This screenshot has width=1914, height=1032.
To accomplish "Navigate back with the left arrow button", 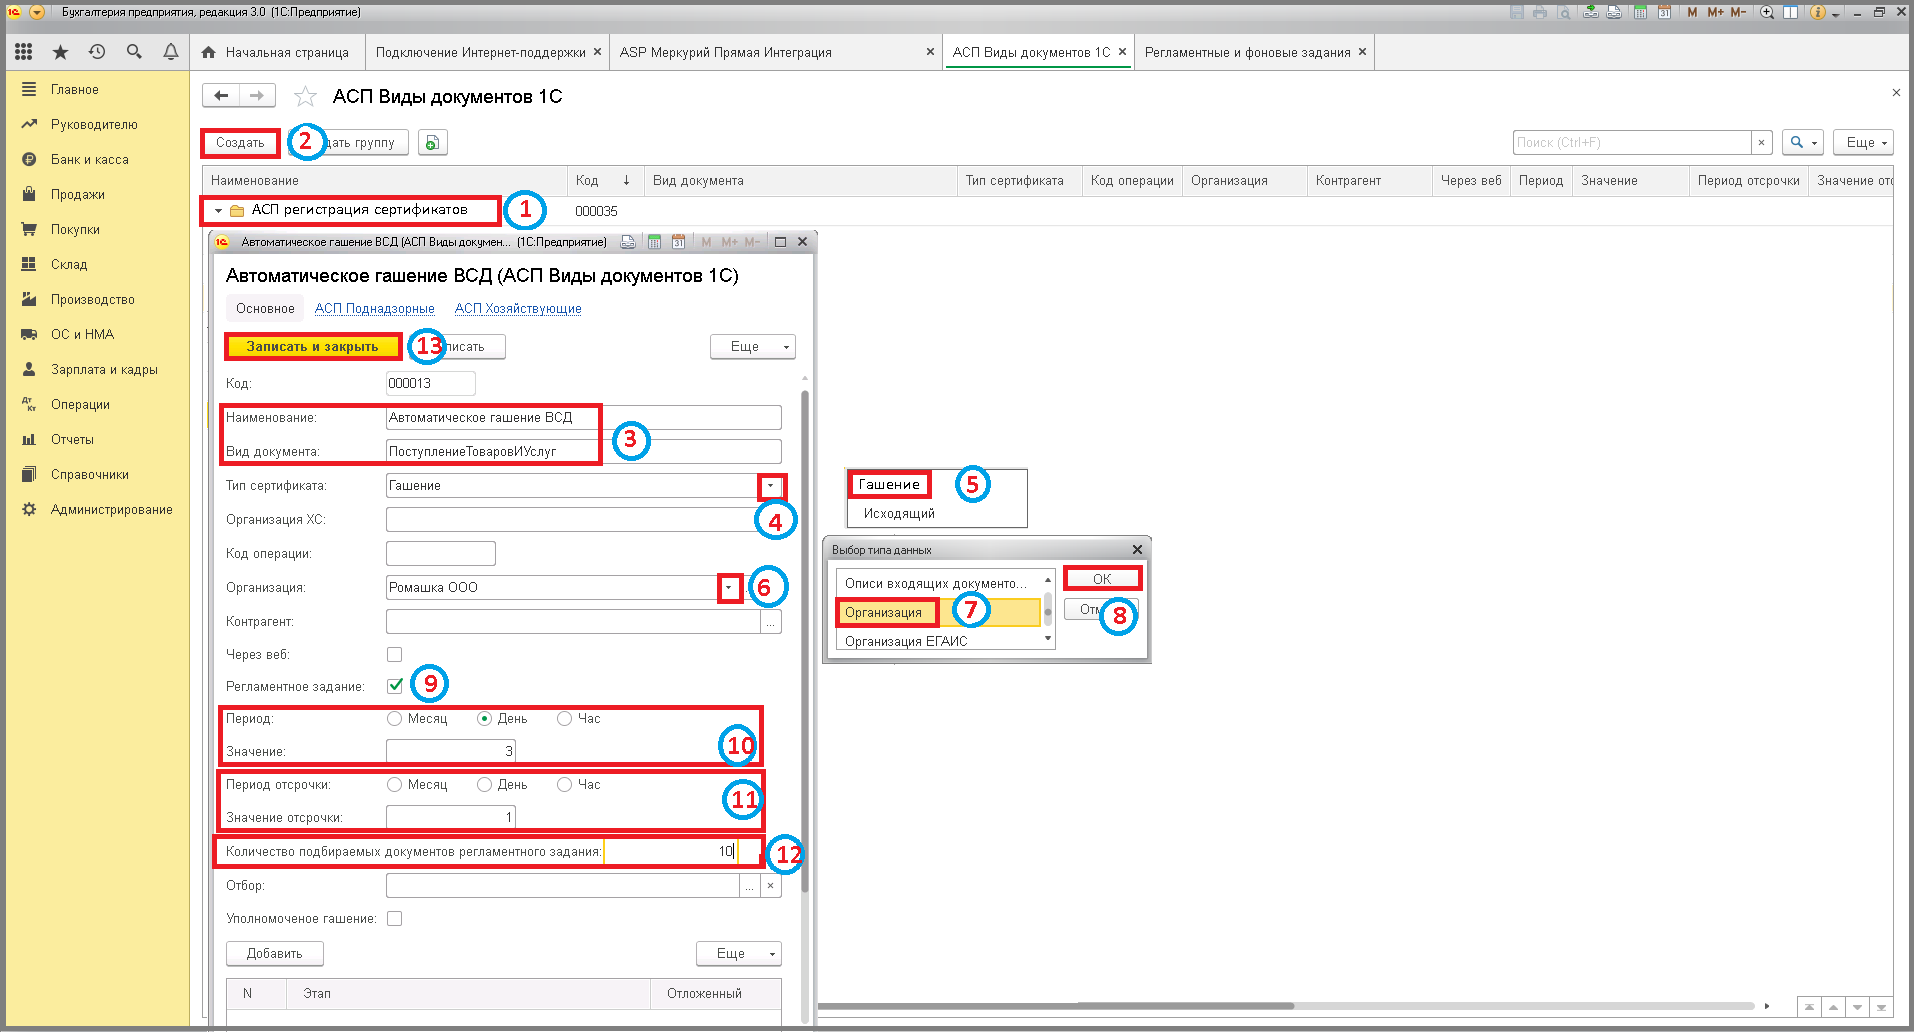I will point(221,95).
